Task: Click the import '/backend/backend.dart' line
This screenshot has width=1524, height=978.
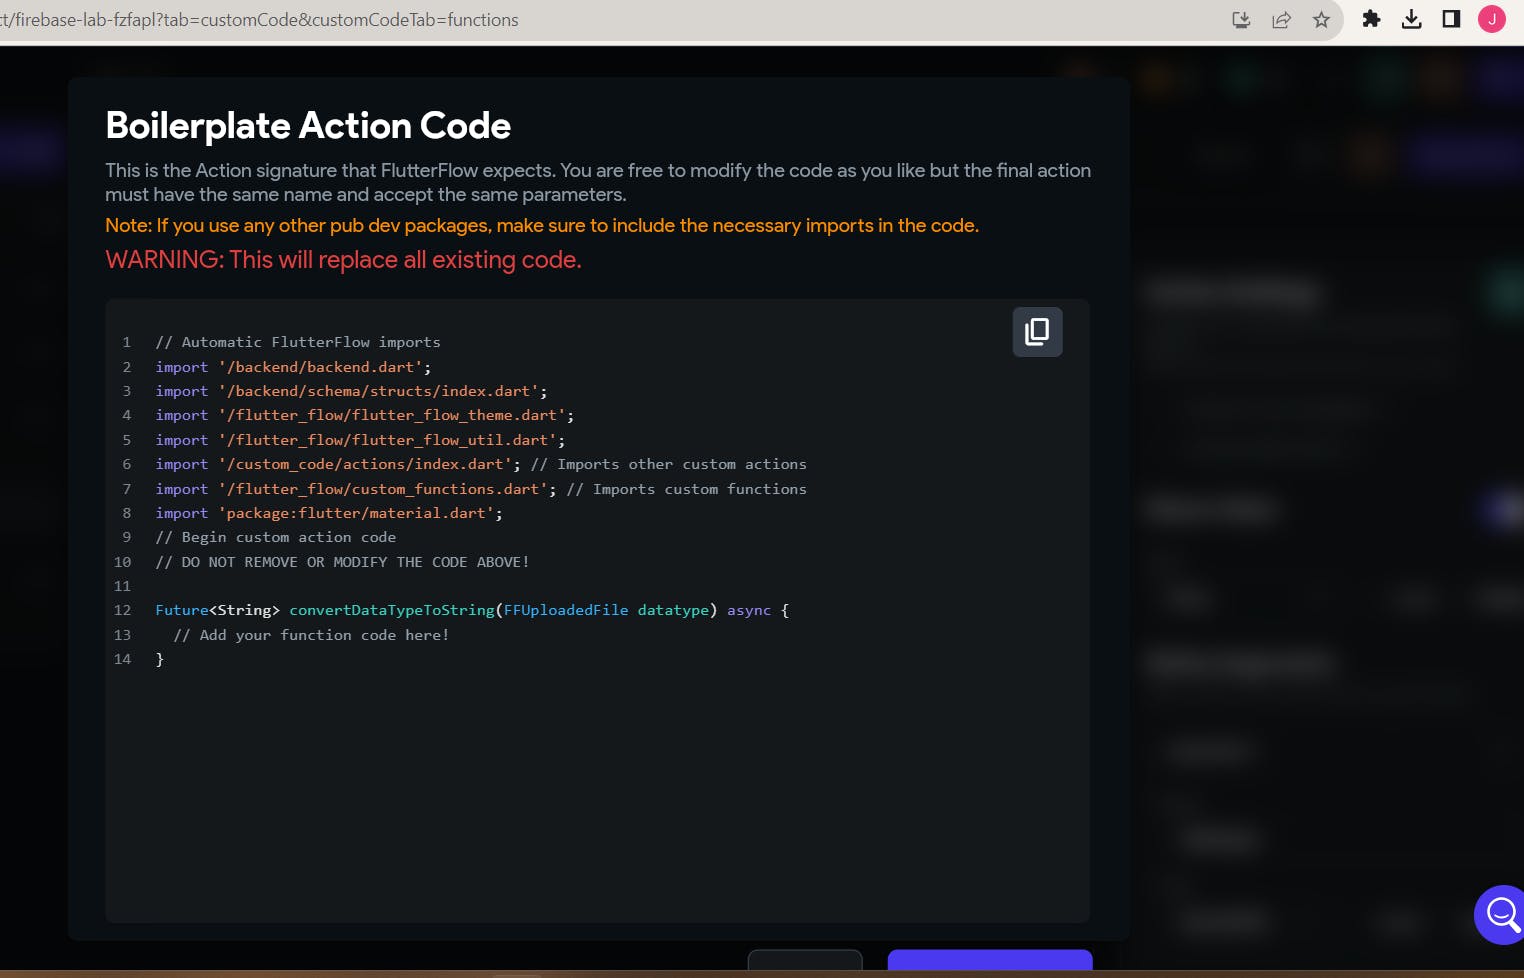Action: coord(293,367)
